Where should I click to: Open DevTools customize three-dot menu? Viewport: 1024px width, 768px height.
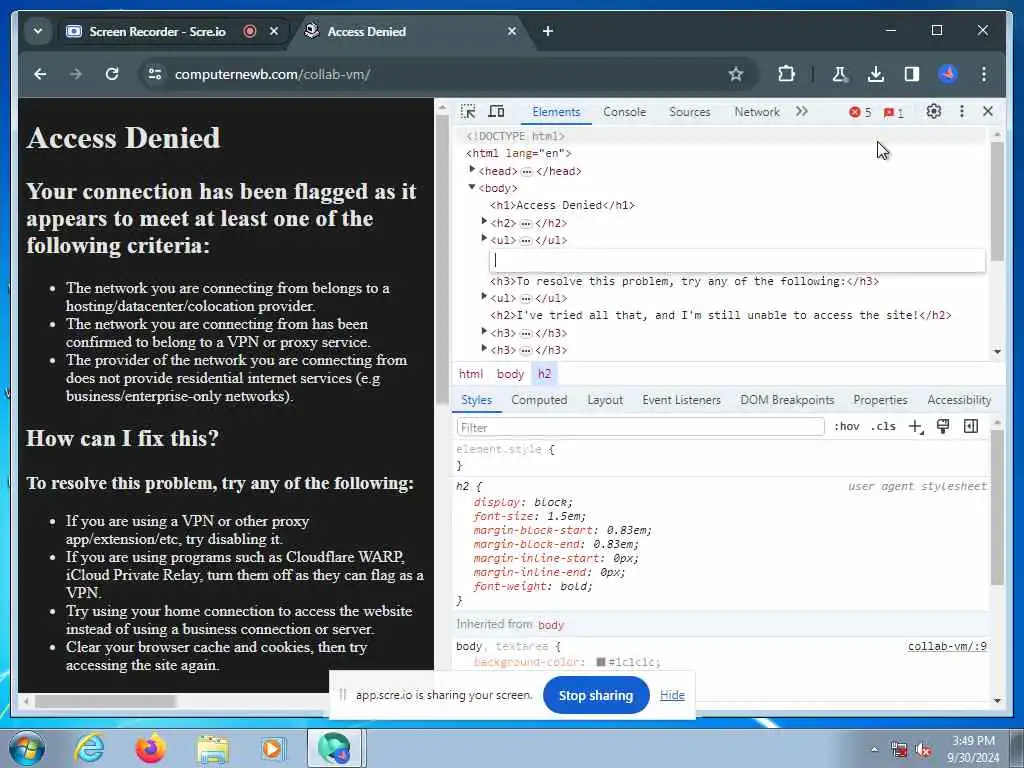pos(962,112)
